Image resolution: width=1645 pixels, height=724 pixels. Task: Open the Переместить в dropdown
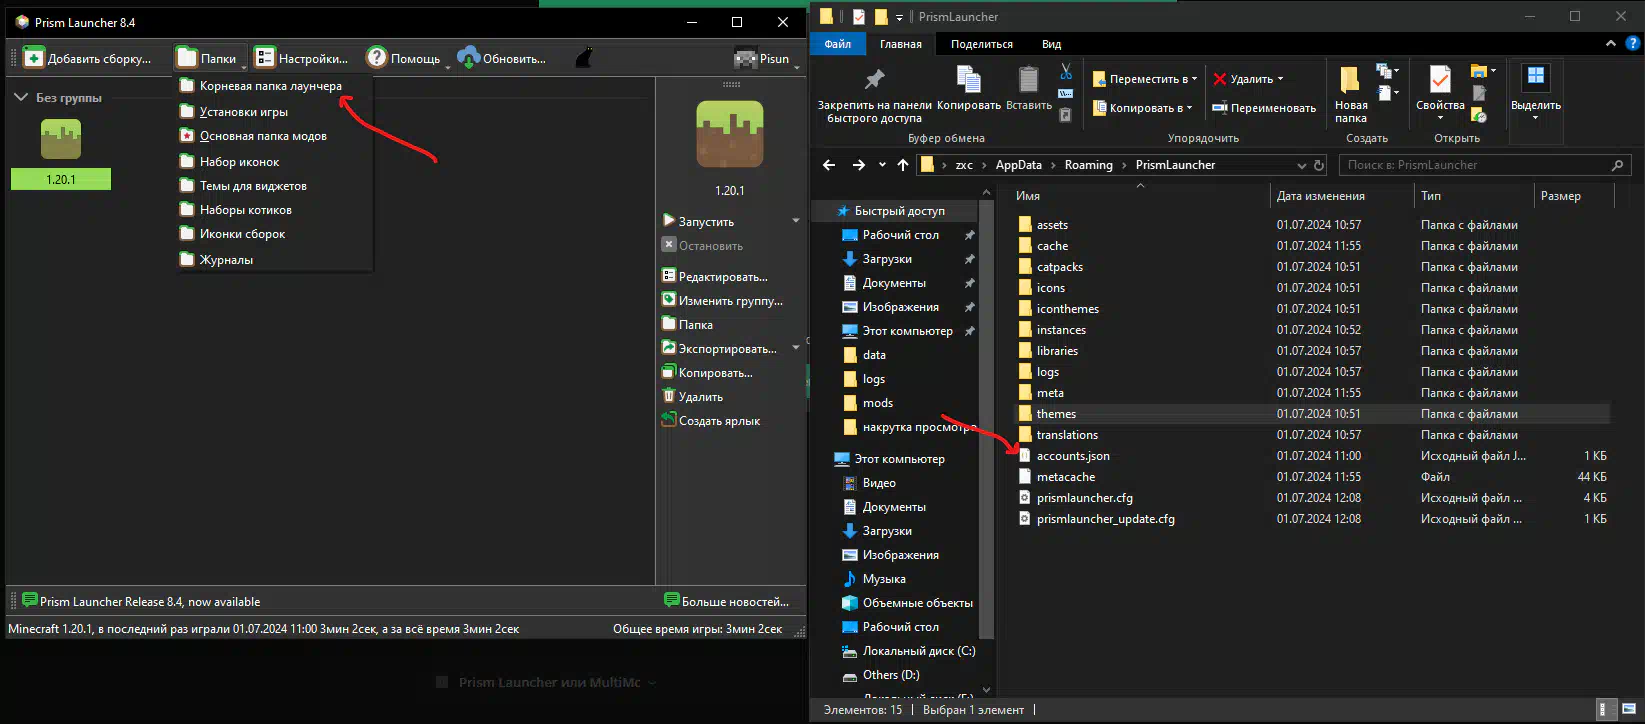click(x=1144, y=79)
